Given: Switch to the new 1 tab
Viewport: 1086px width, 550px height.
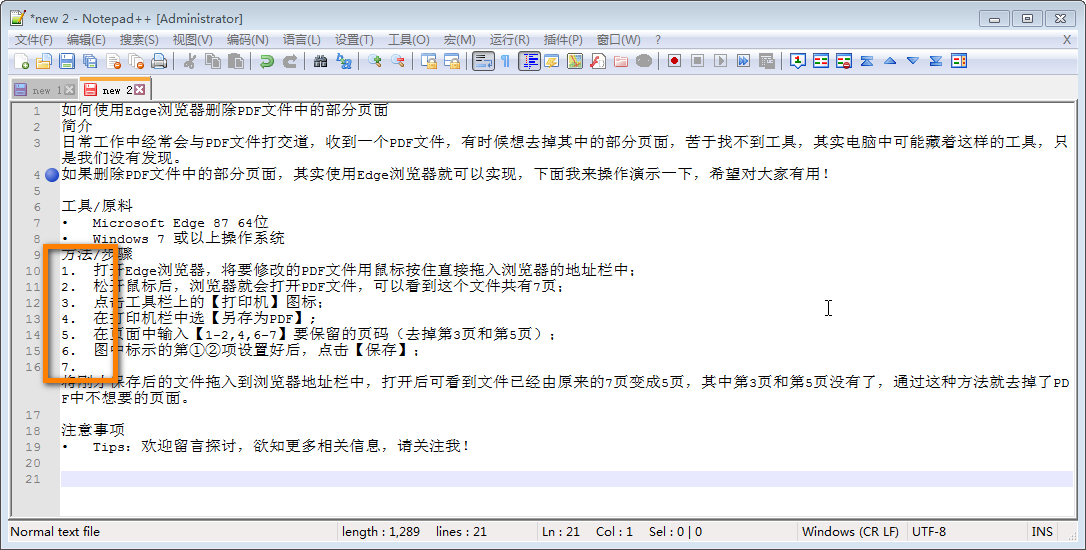Looking at the screenshot, I should coord(46,90).
